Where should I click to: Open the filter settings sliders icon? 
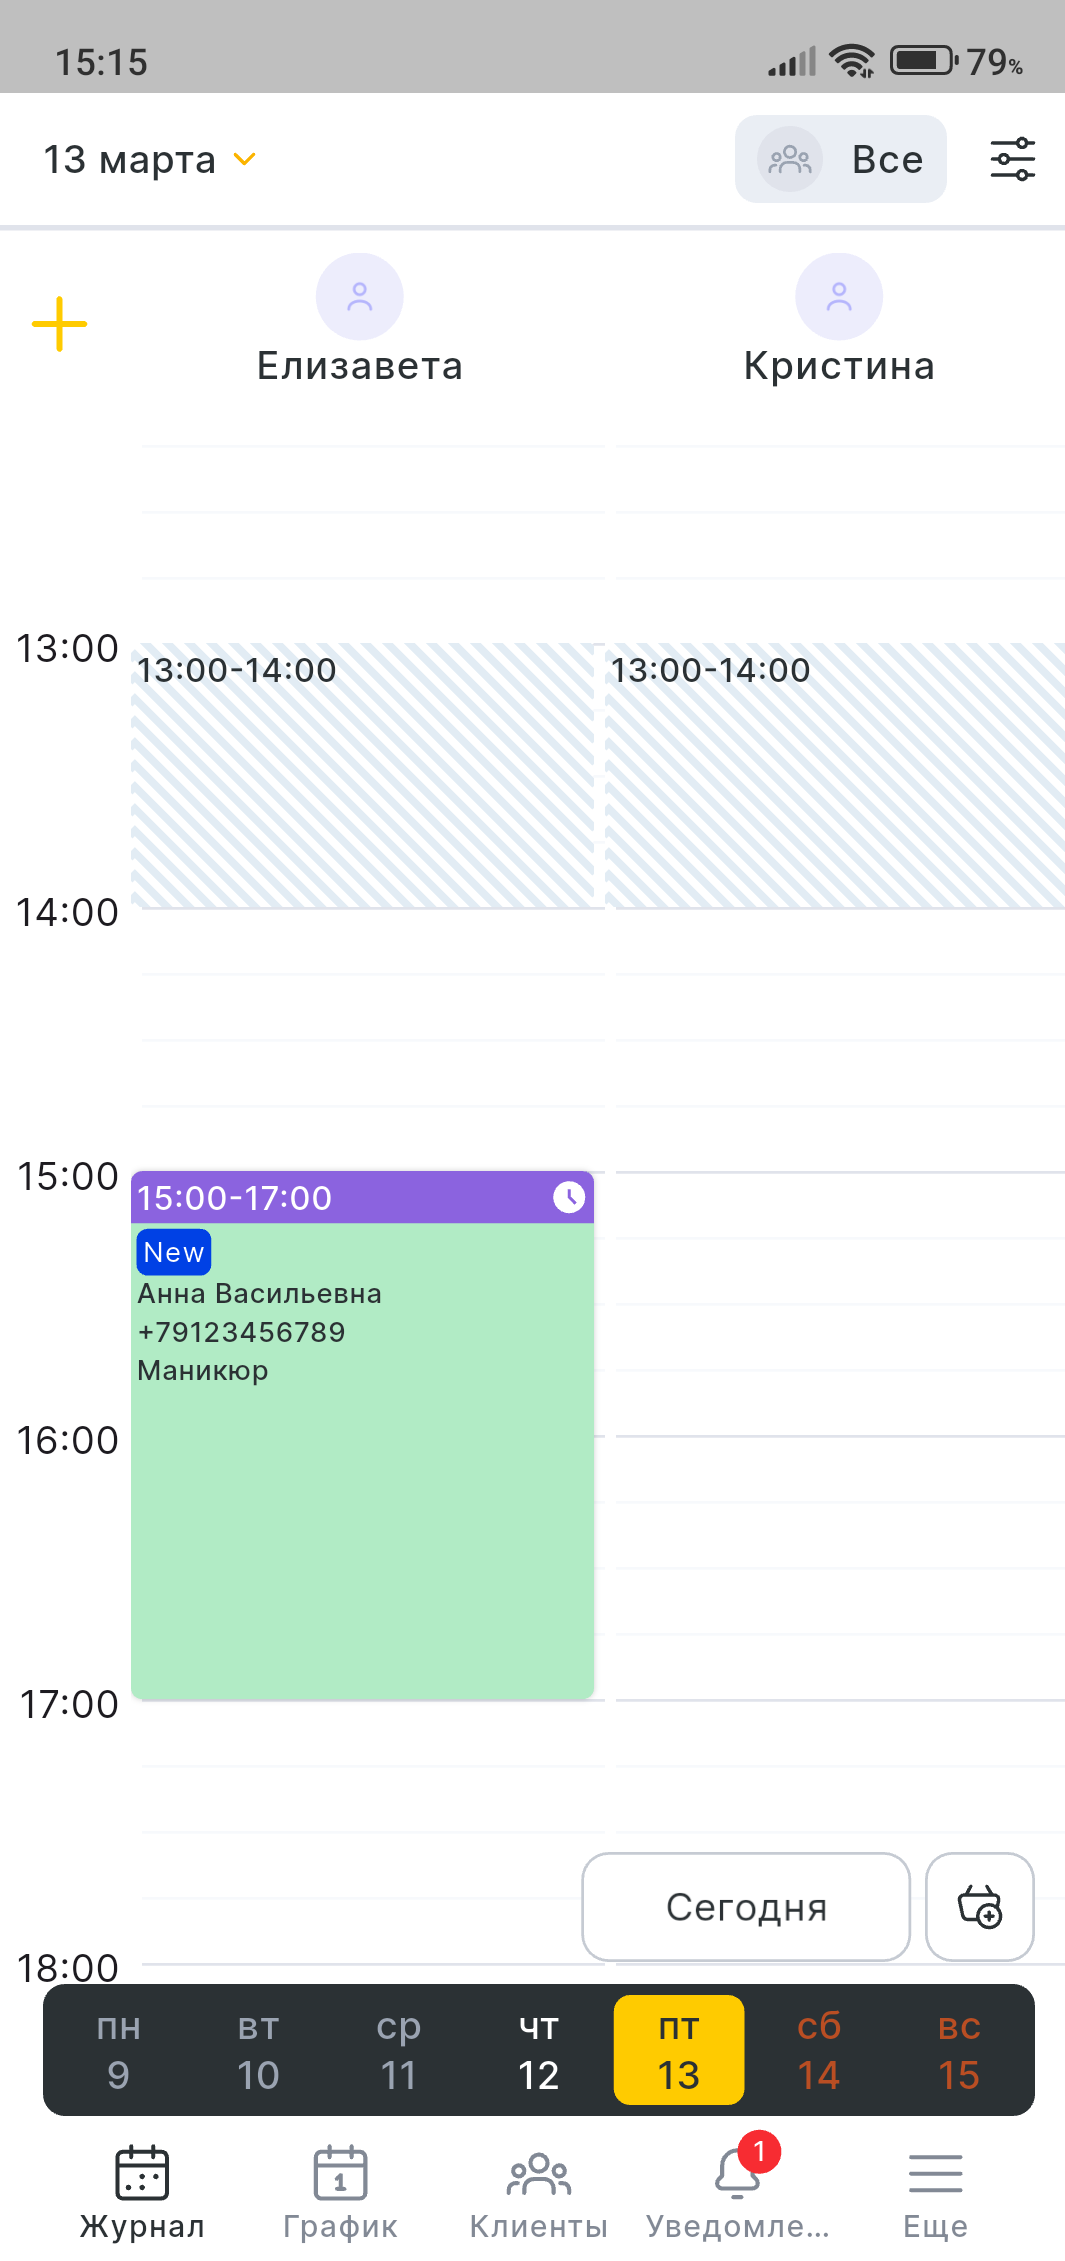1012,160
